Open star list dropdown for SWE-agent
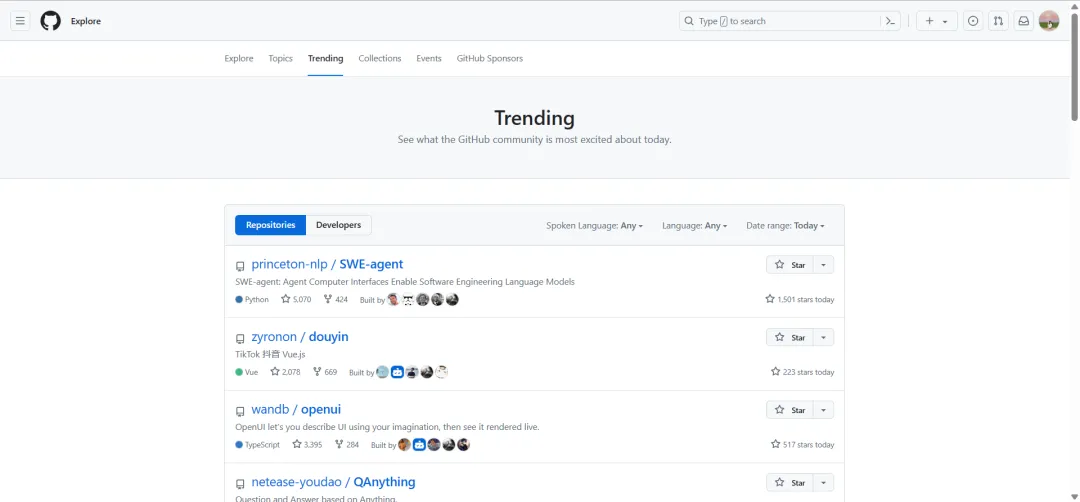The height and width of the screenshot is (502, 1080). click(824, 265)
